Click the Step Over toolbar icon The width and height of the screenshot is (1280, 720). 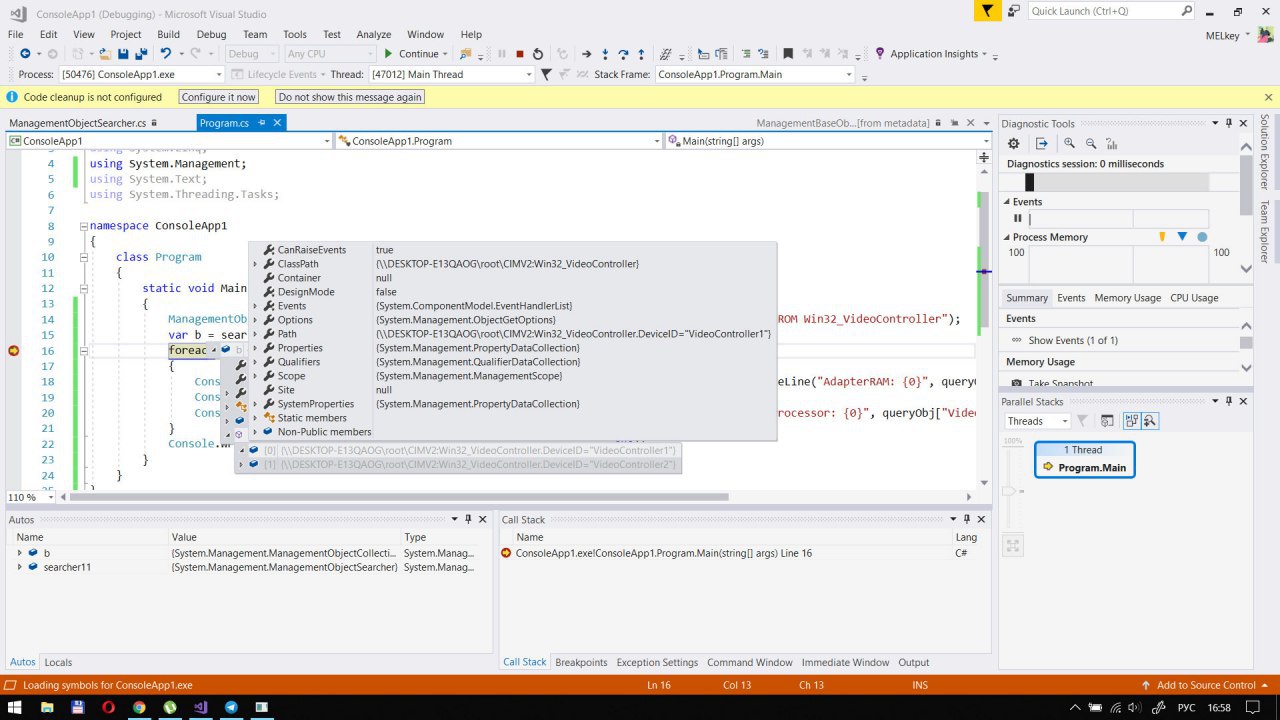point(622,54)
